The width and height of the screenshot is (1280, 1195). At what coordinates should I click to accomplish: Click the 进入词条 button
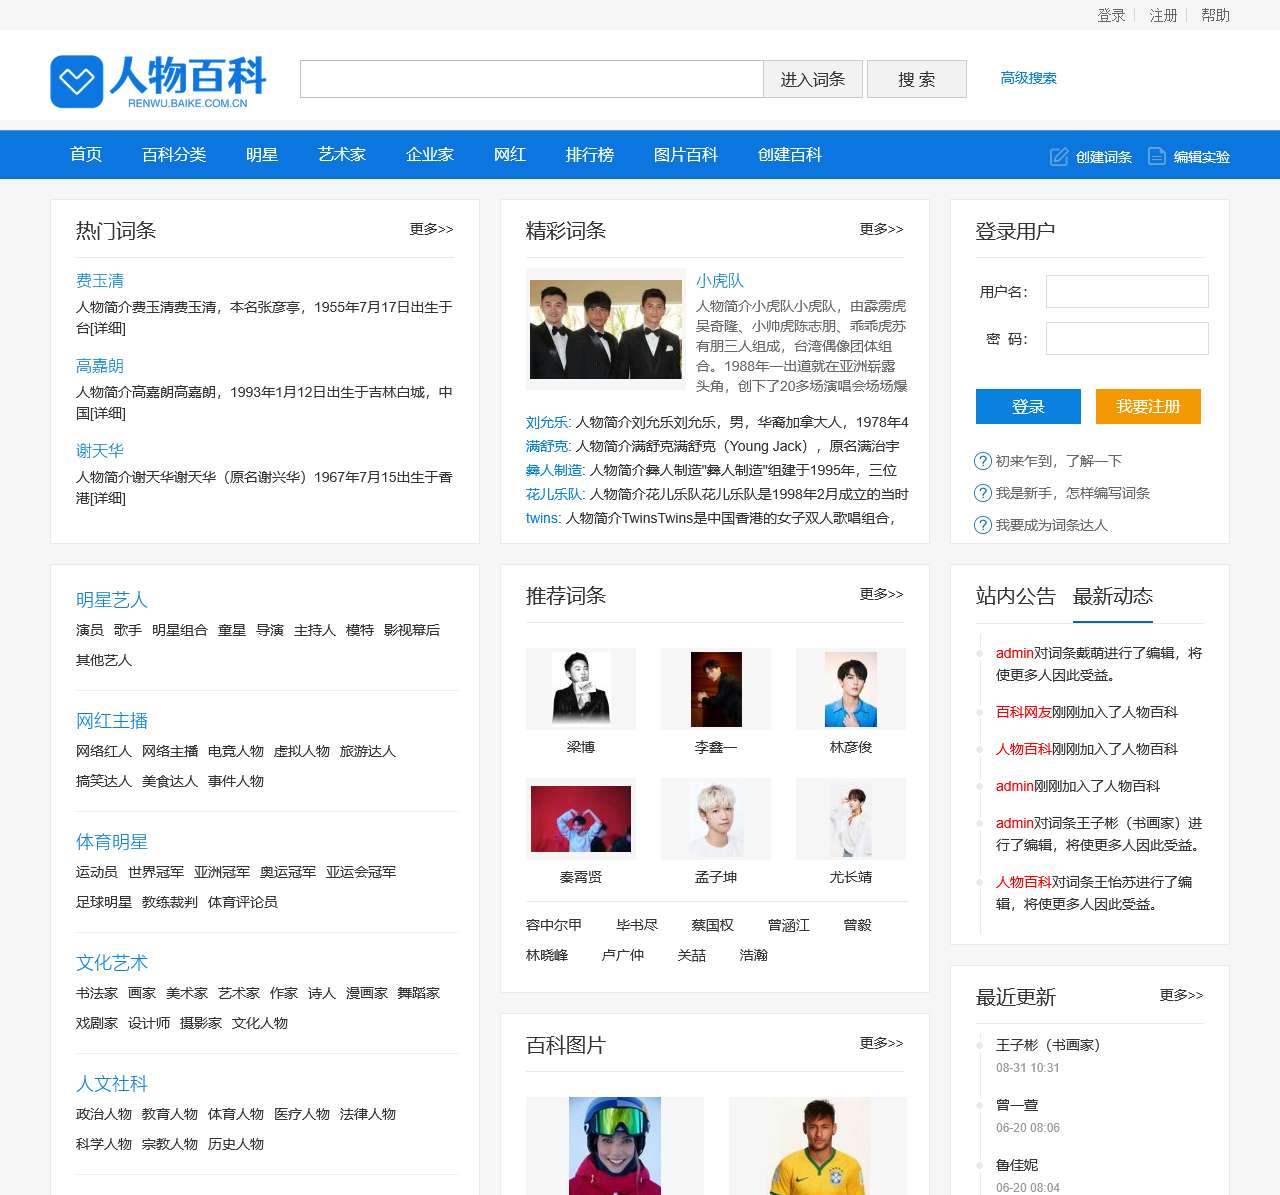[813, 79]
